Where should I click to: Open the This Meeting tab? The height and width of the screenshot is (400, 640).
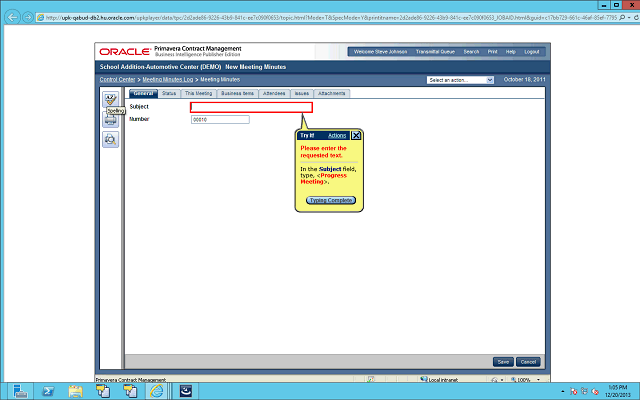point(198,93)
